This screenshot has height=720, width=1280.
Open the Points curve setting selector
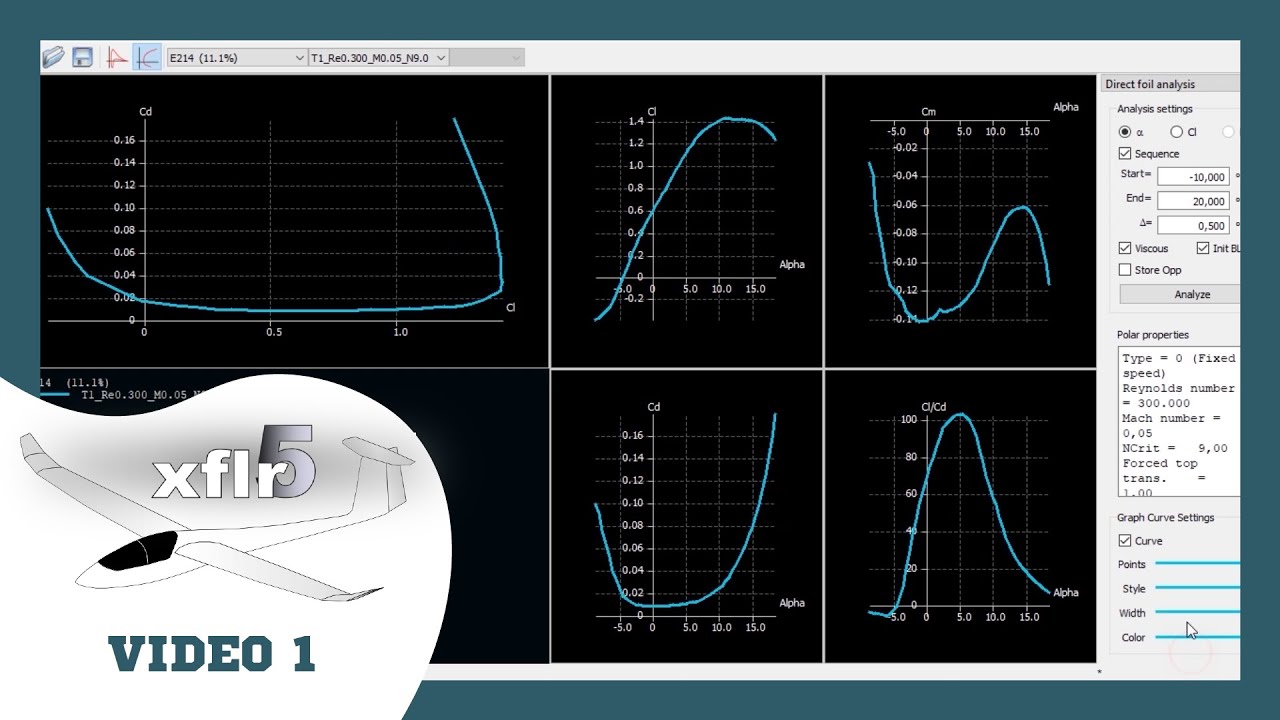pyautogui.click(x=1197, y=564)
